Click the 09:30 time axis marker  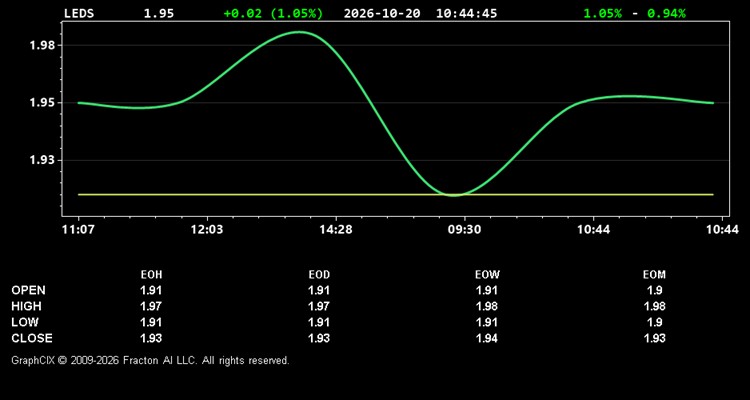465,230
